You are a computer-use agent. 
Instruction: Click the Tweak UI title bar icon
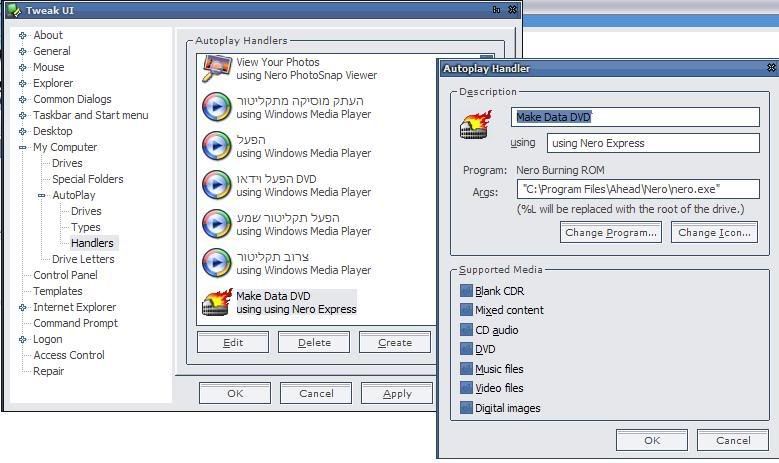13,10
